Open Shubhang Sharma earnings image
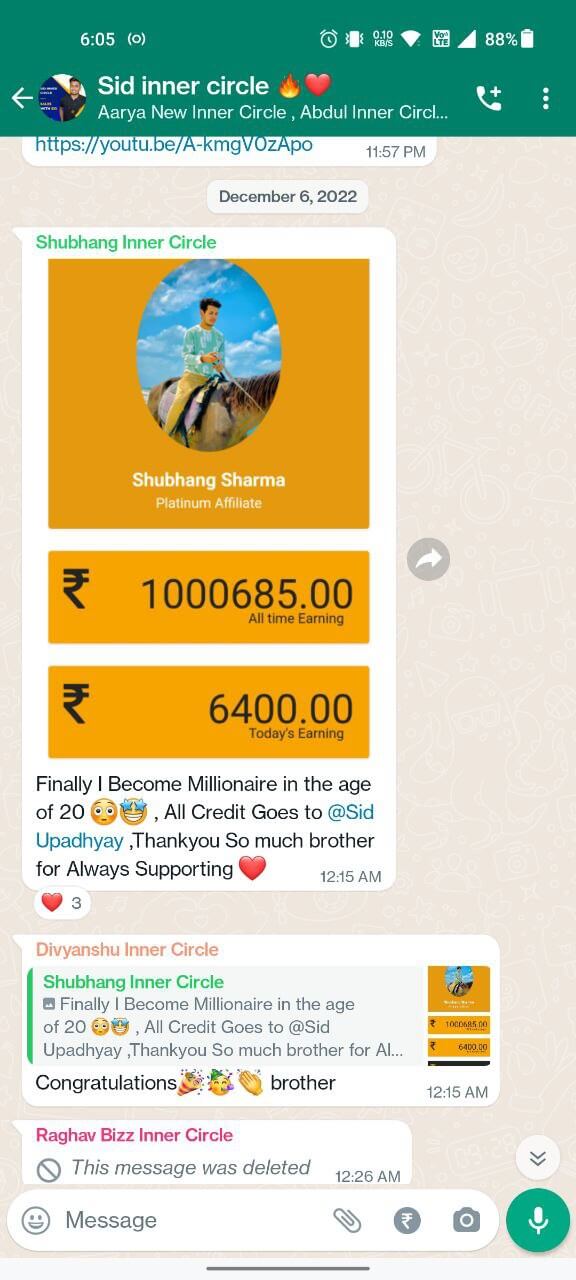The height and width of the screenshot is (1280, 576). (209, 508)
